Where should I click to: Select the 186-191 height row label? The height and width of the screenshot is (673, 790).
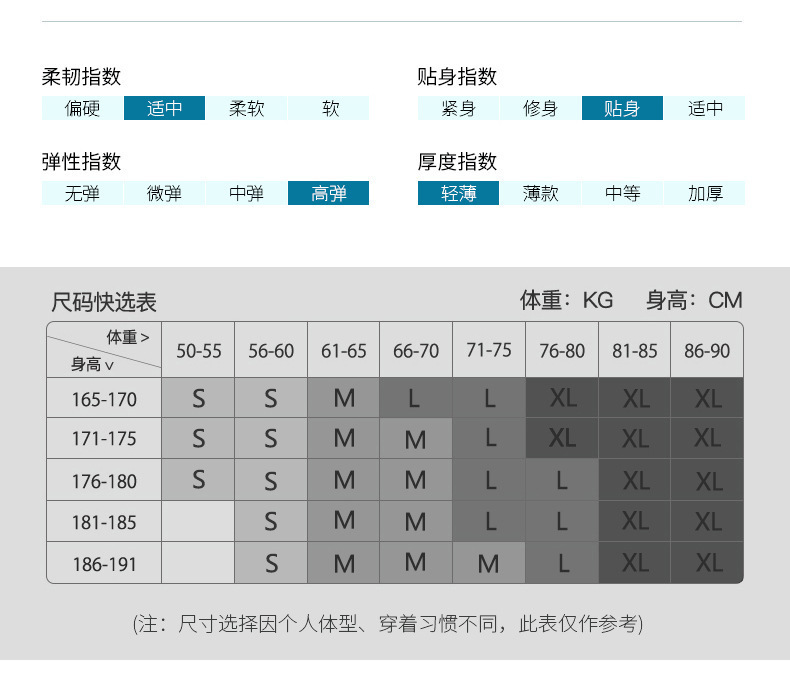click(x=104, y=563)
